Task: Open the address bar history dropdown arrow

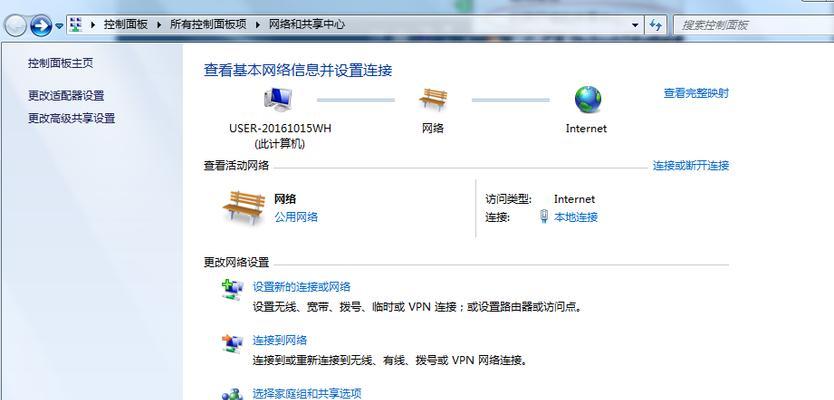Action: (635, 25)
